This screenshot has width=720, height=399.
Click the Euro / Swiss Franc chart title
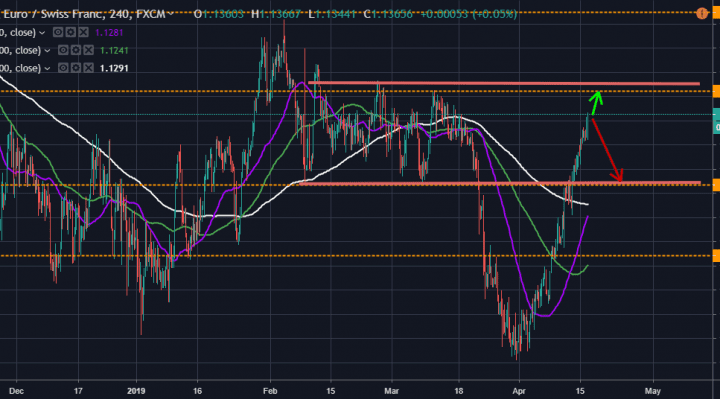coord(83,14)
